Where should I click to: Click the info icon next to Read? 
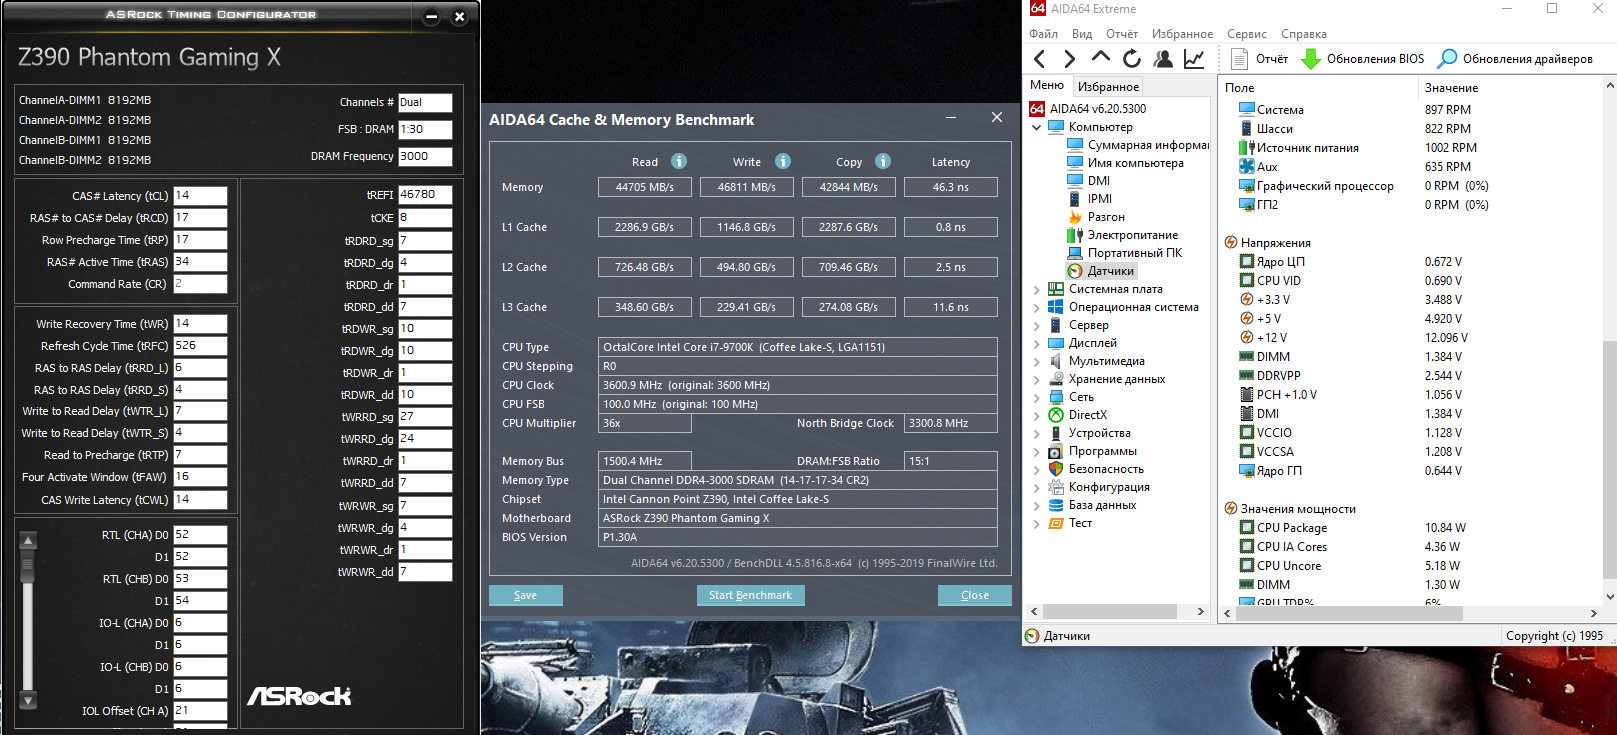(679, 161)
